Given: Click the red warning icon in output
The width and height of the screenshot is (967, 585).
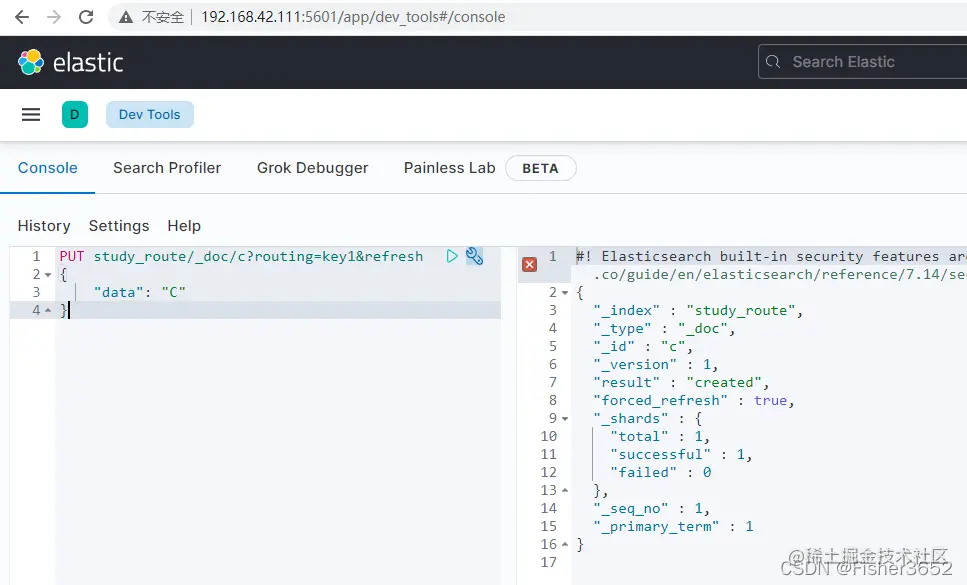Looking at the screenshot, I should tap(529, 264).
